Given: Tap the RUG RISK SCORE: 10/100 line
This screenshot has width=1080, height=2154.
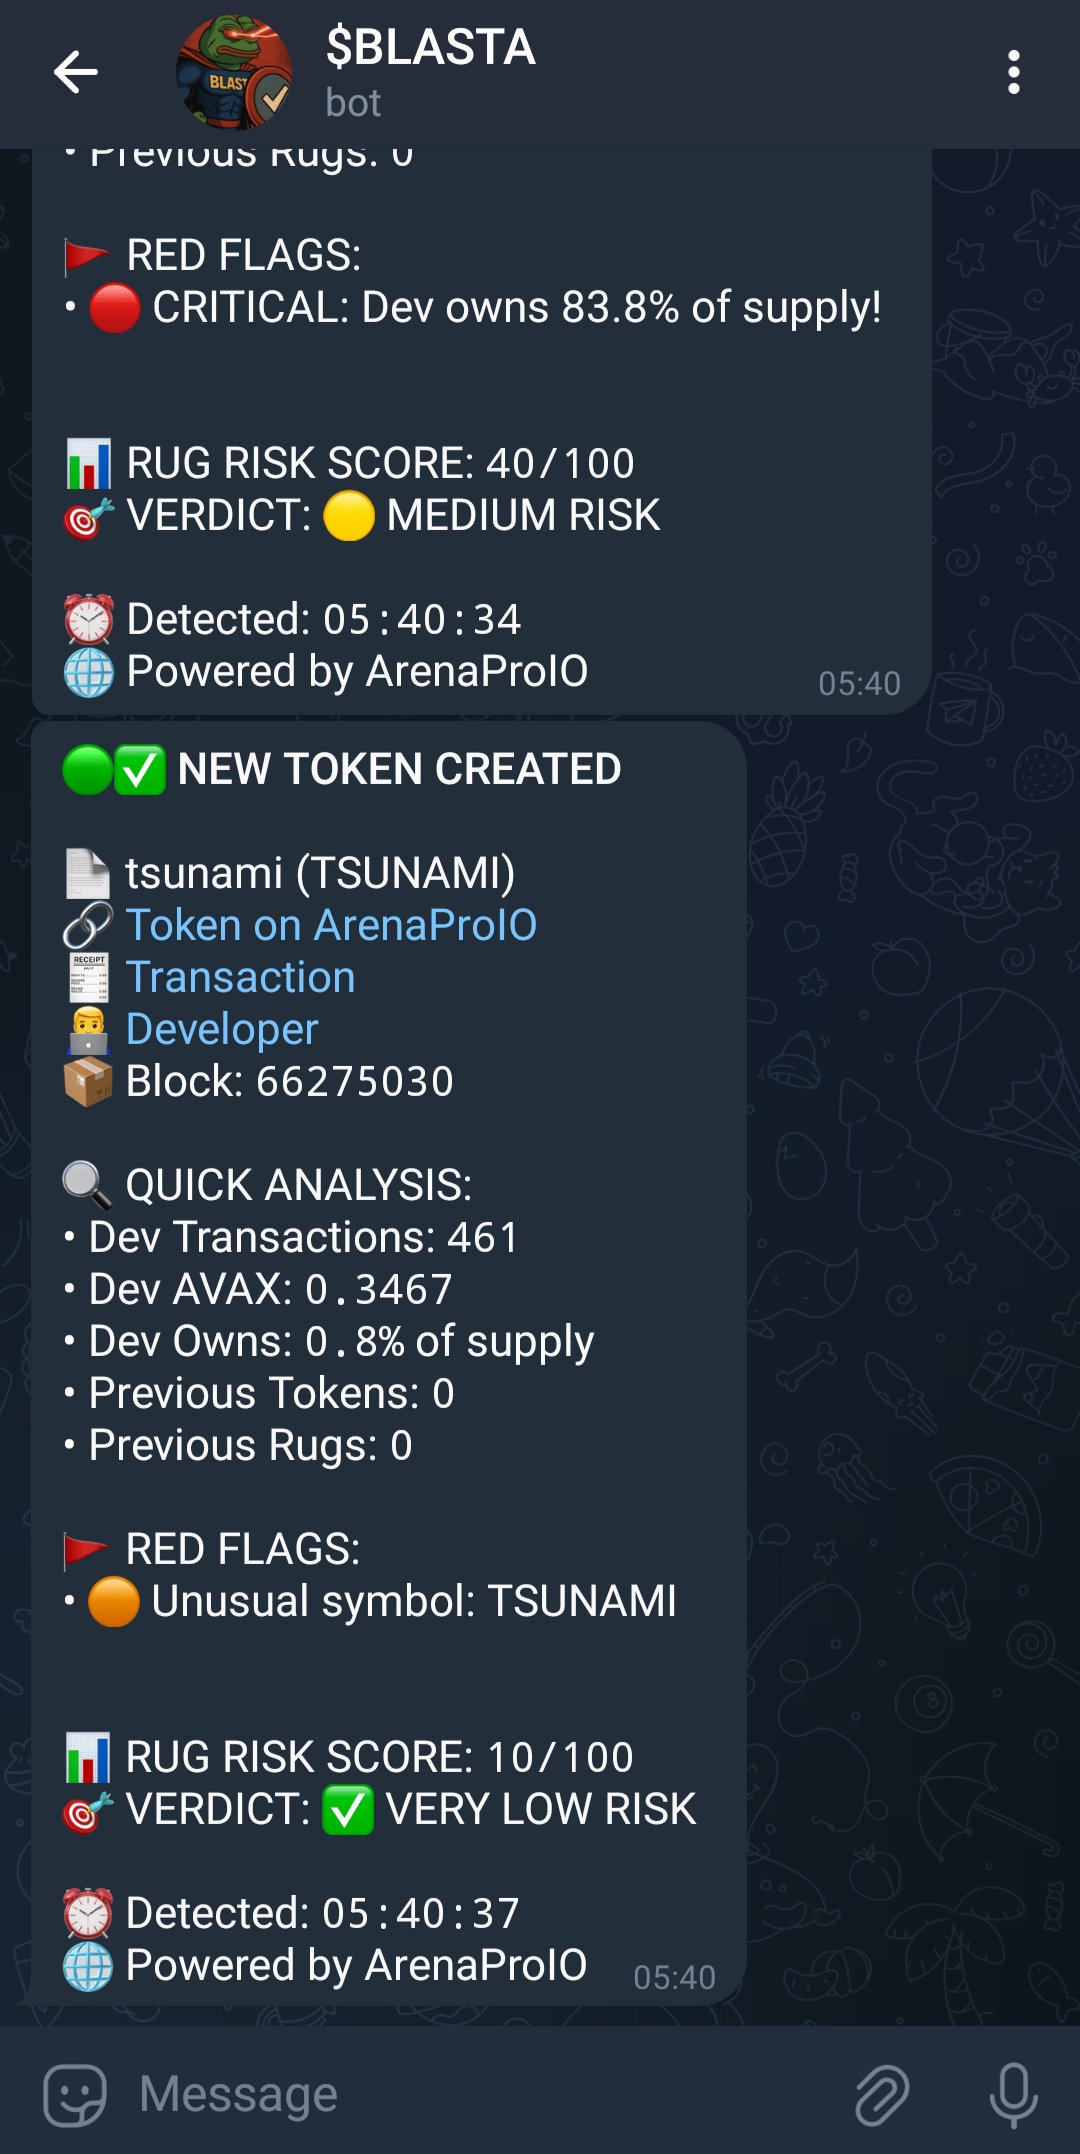Looking at the screenshot, I should point(380,1757).
